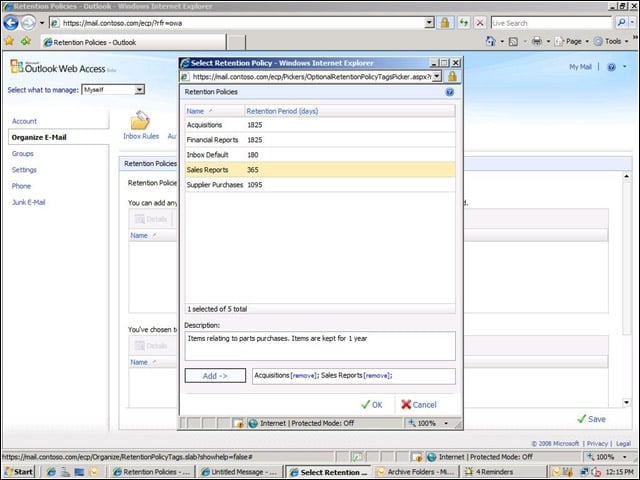The height and width of the screenshot is (480, 640).
Task: Click the help icon in Retention Policies header
Action: pos(450,92)
